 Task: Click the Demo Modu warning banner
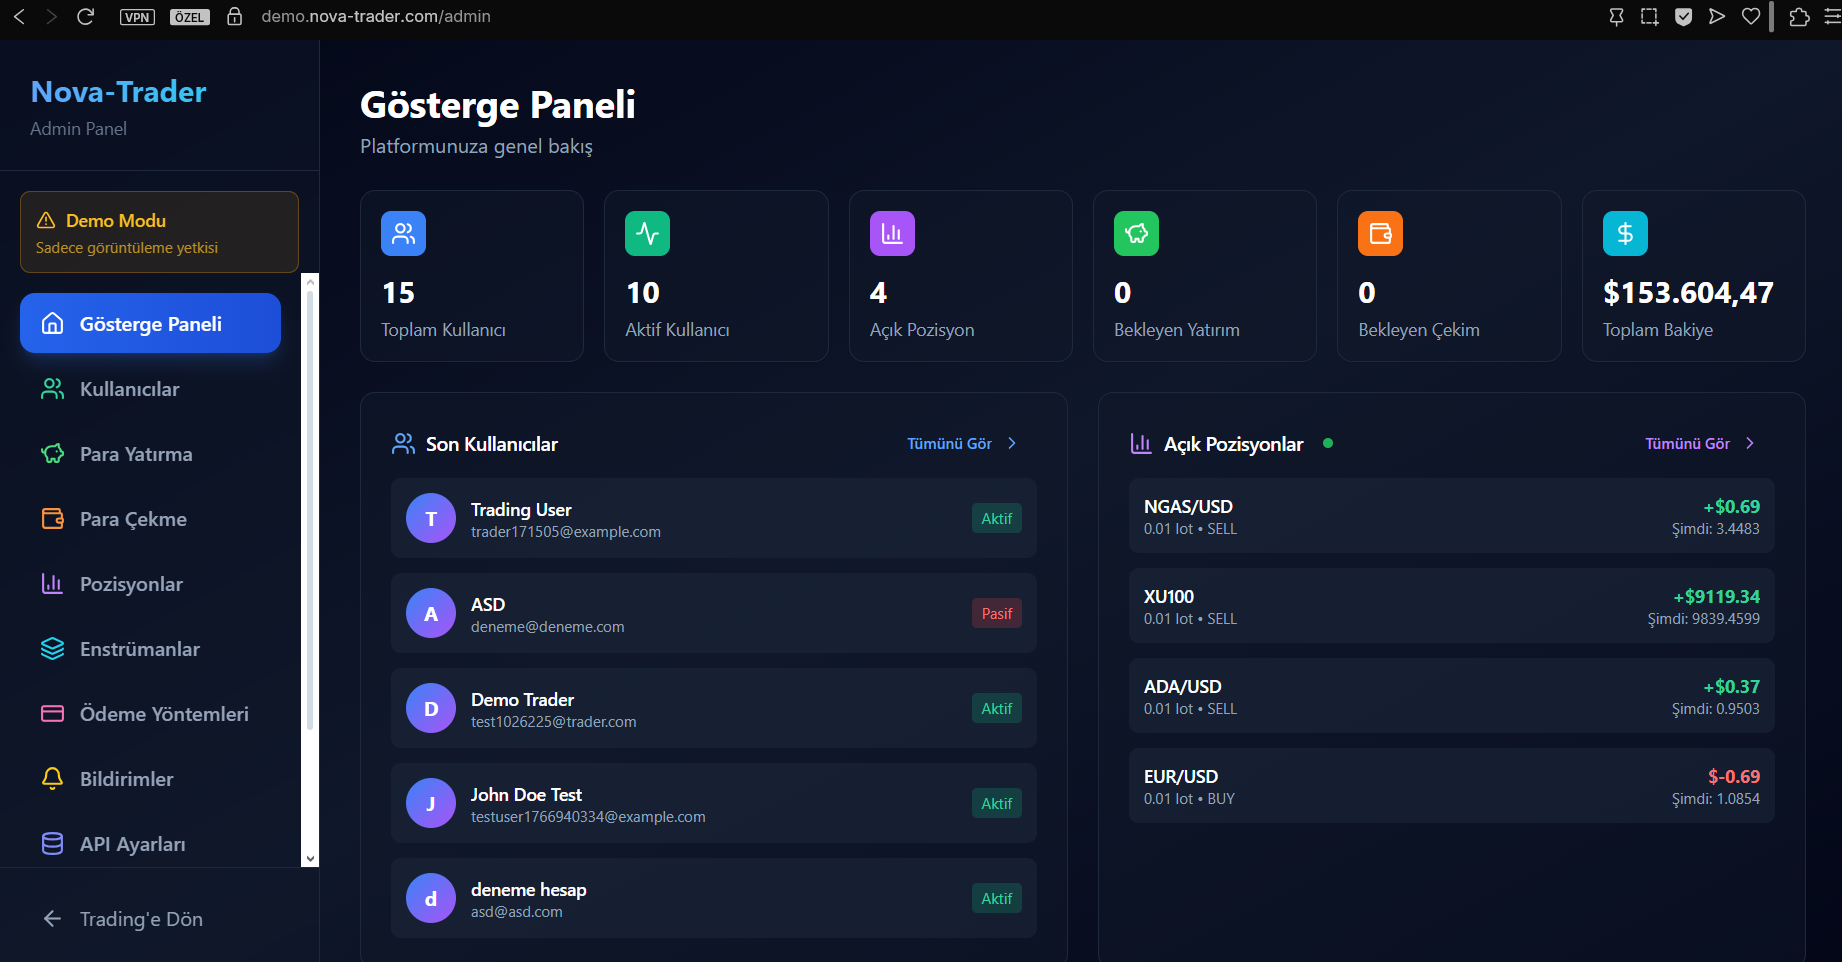(158, 231)
